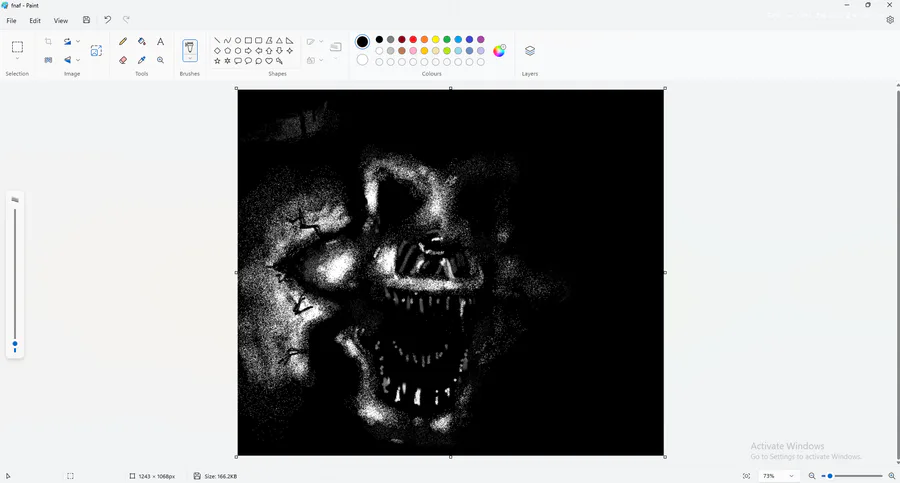Image resolution: width=900 pixels, height=483 pixels.
Task: Choose the Curve shape
Action: tap(227, 41)
